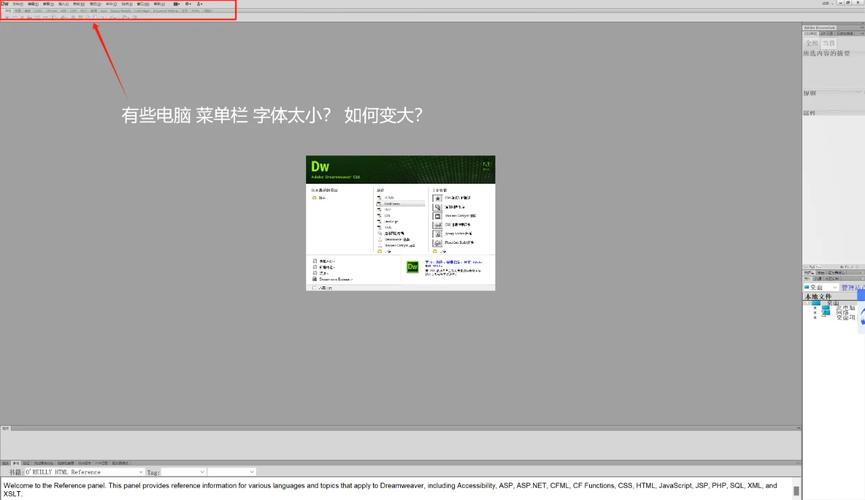Open the More folder under top features
The width and height of the screenshot is (865, 500).
439,252
